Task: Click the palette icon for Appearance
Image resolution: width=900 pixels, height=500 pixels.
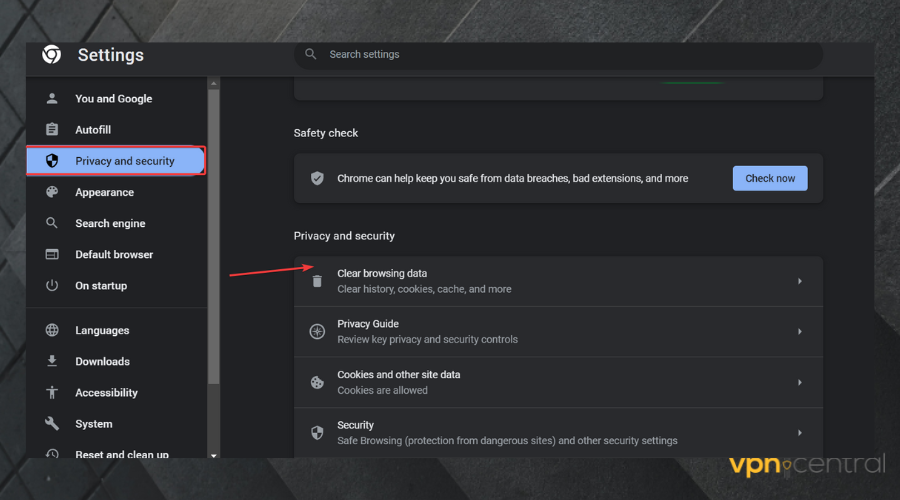Action: [x=52, y=192]
